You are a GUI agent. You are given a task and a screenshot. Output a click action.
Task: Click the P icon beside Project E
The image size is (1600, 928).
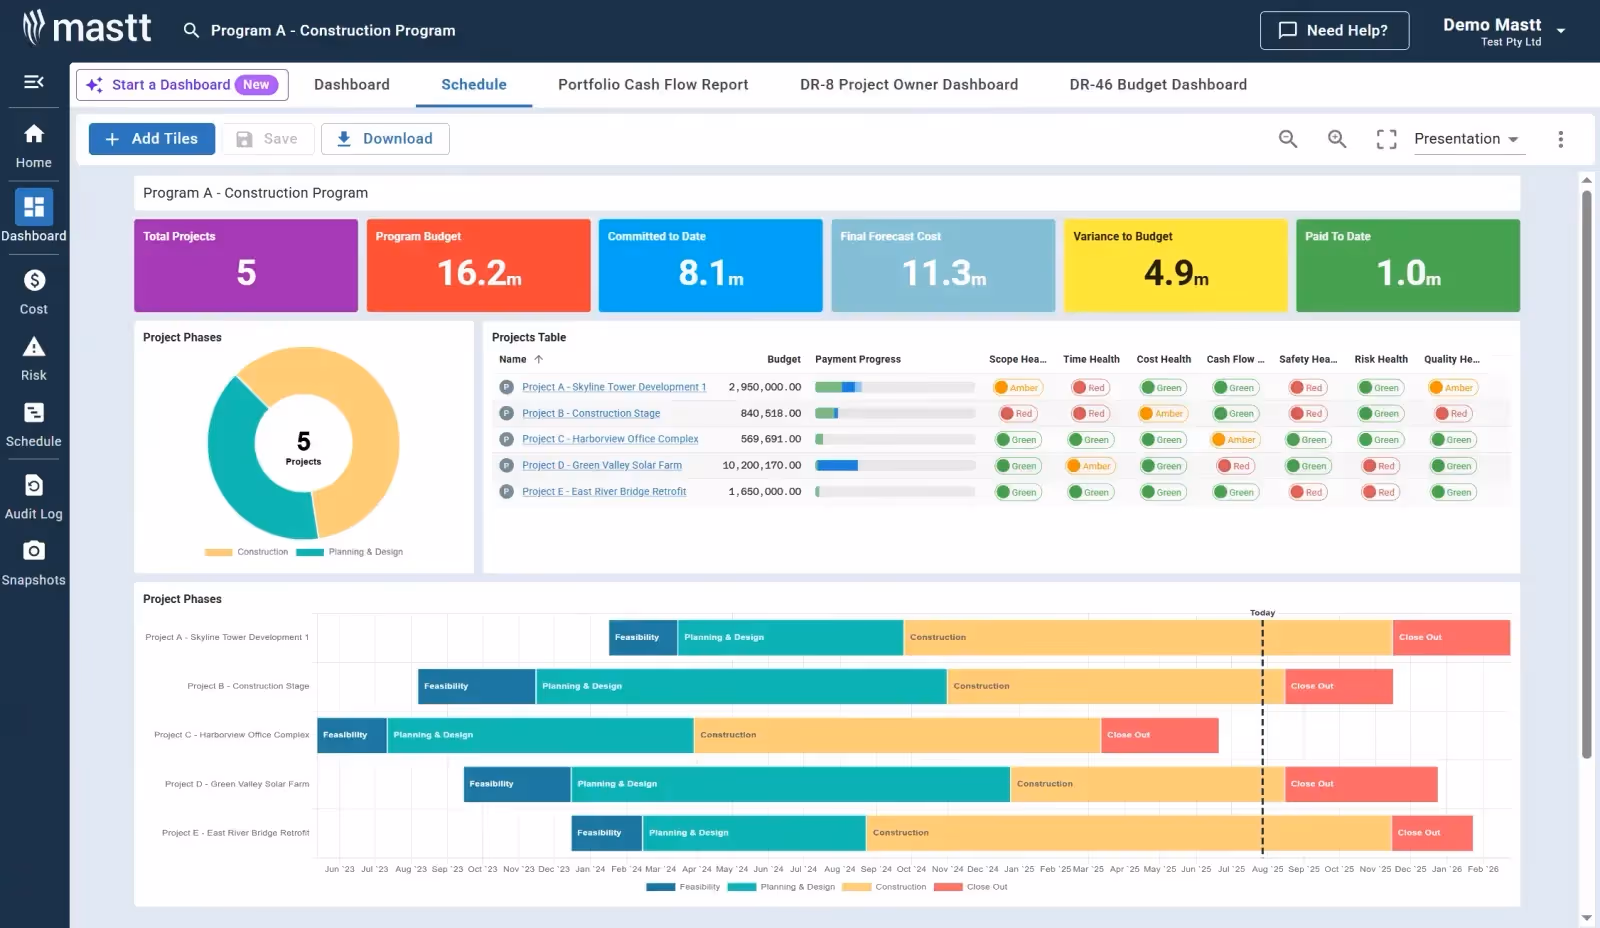[506, 492]
